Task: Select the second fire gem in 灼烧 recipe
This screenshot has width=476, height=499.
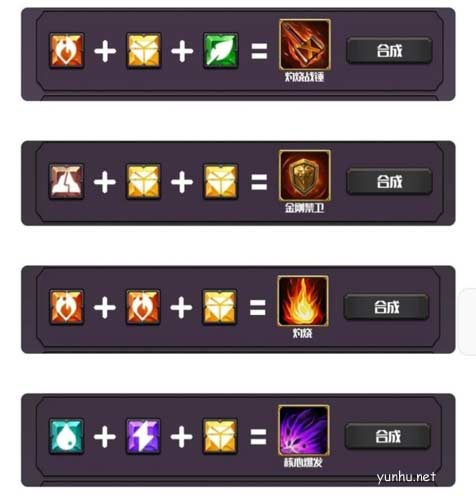Action: click(x=143, y=307)
